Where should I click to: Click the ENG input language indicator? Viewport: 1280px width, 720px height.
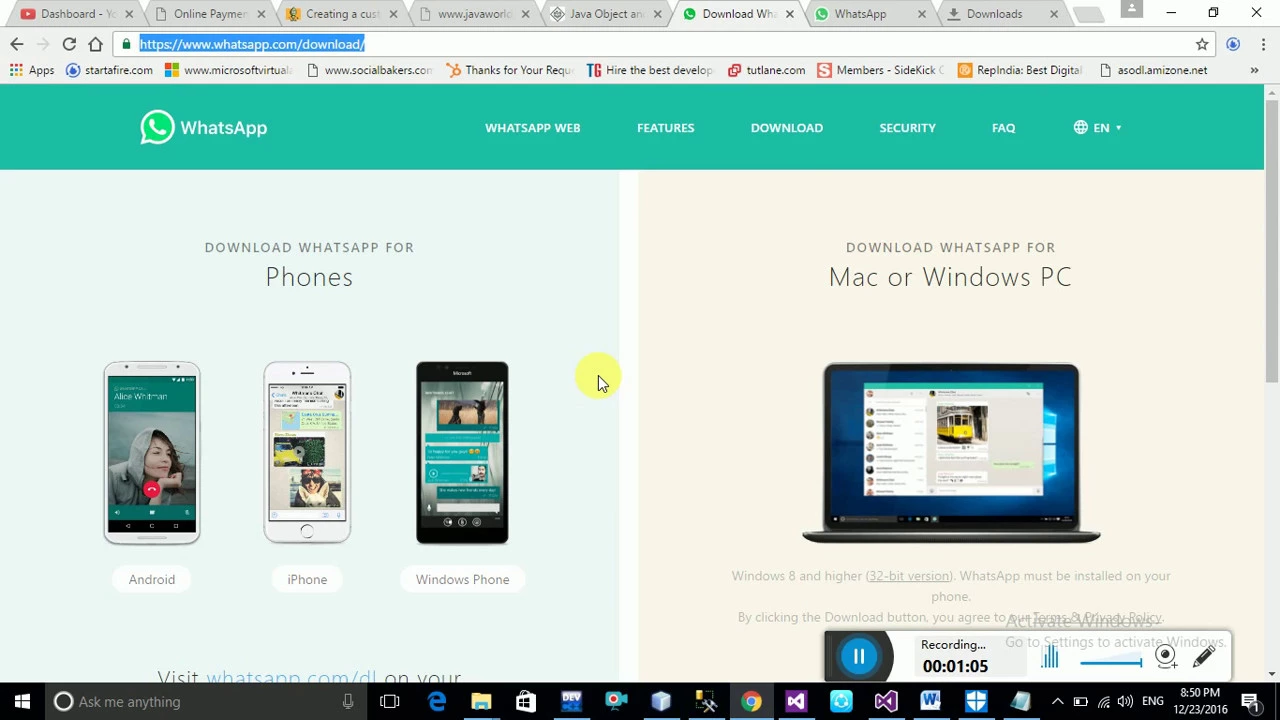1152,702
